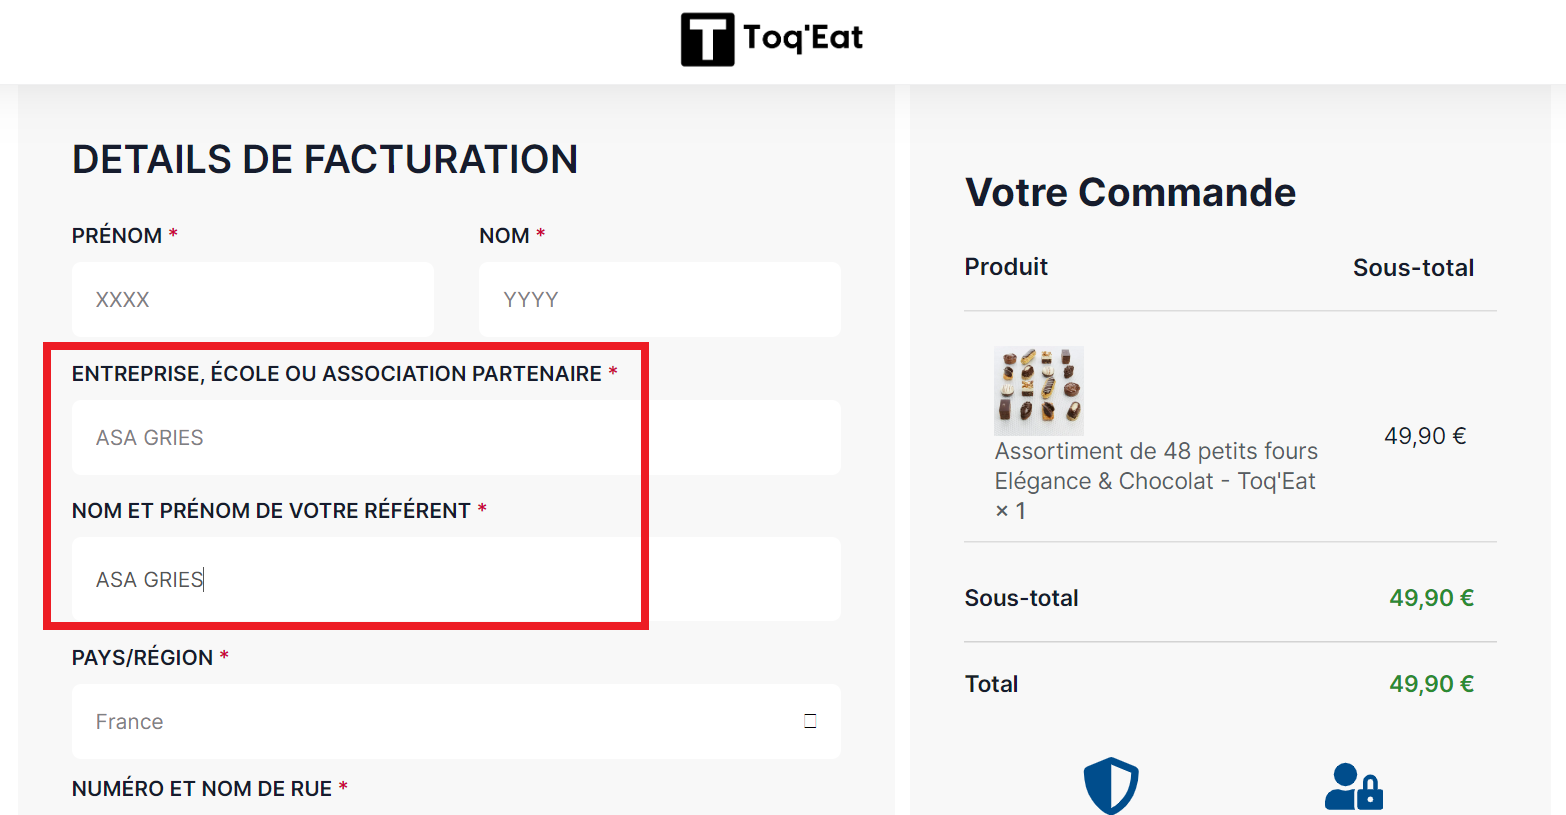Click the NOM field label

click(504, 236)
